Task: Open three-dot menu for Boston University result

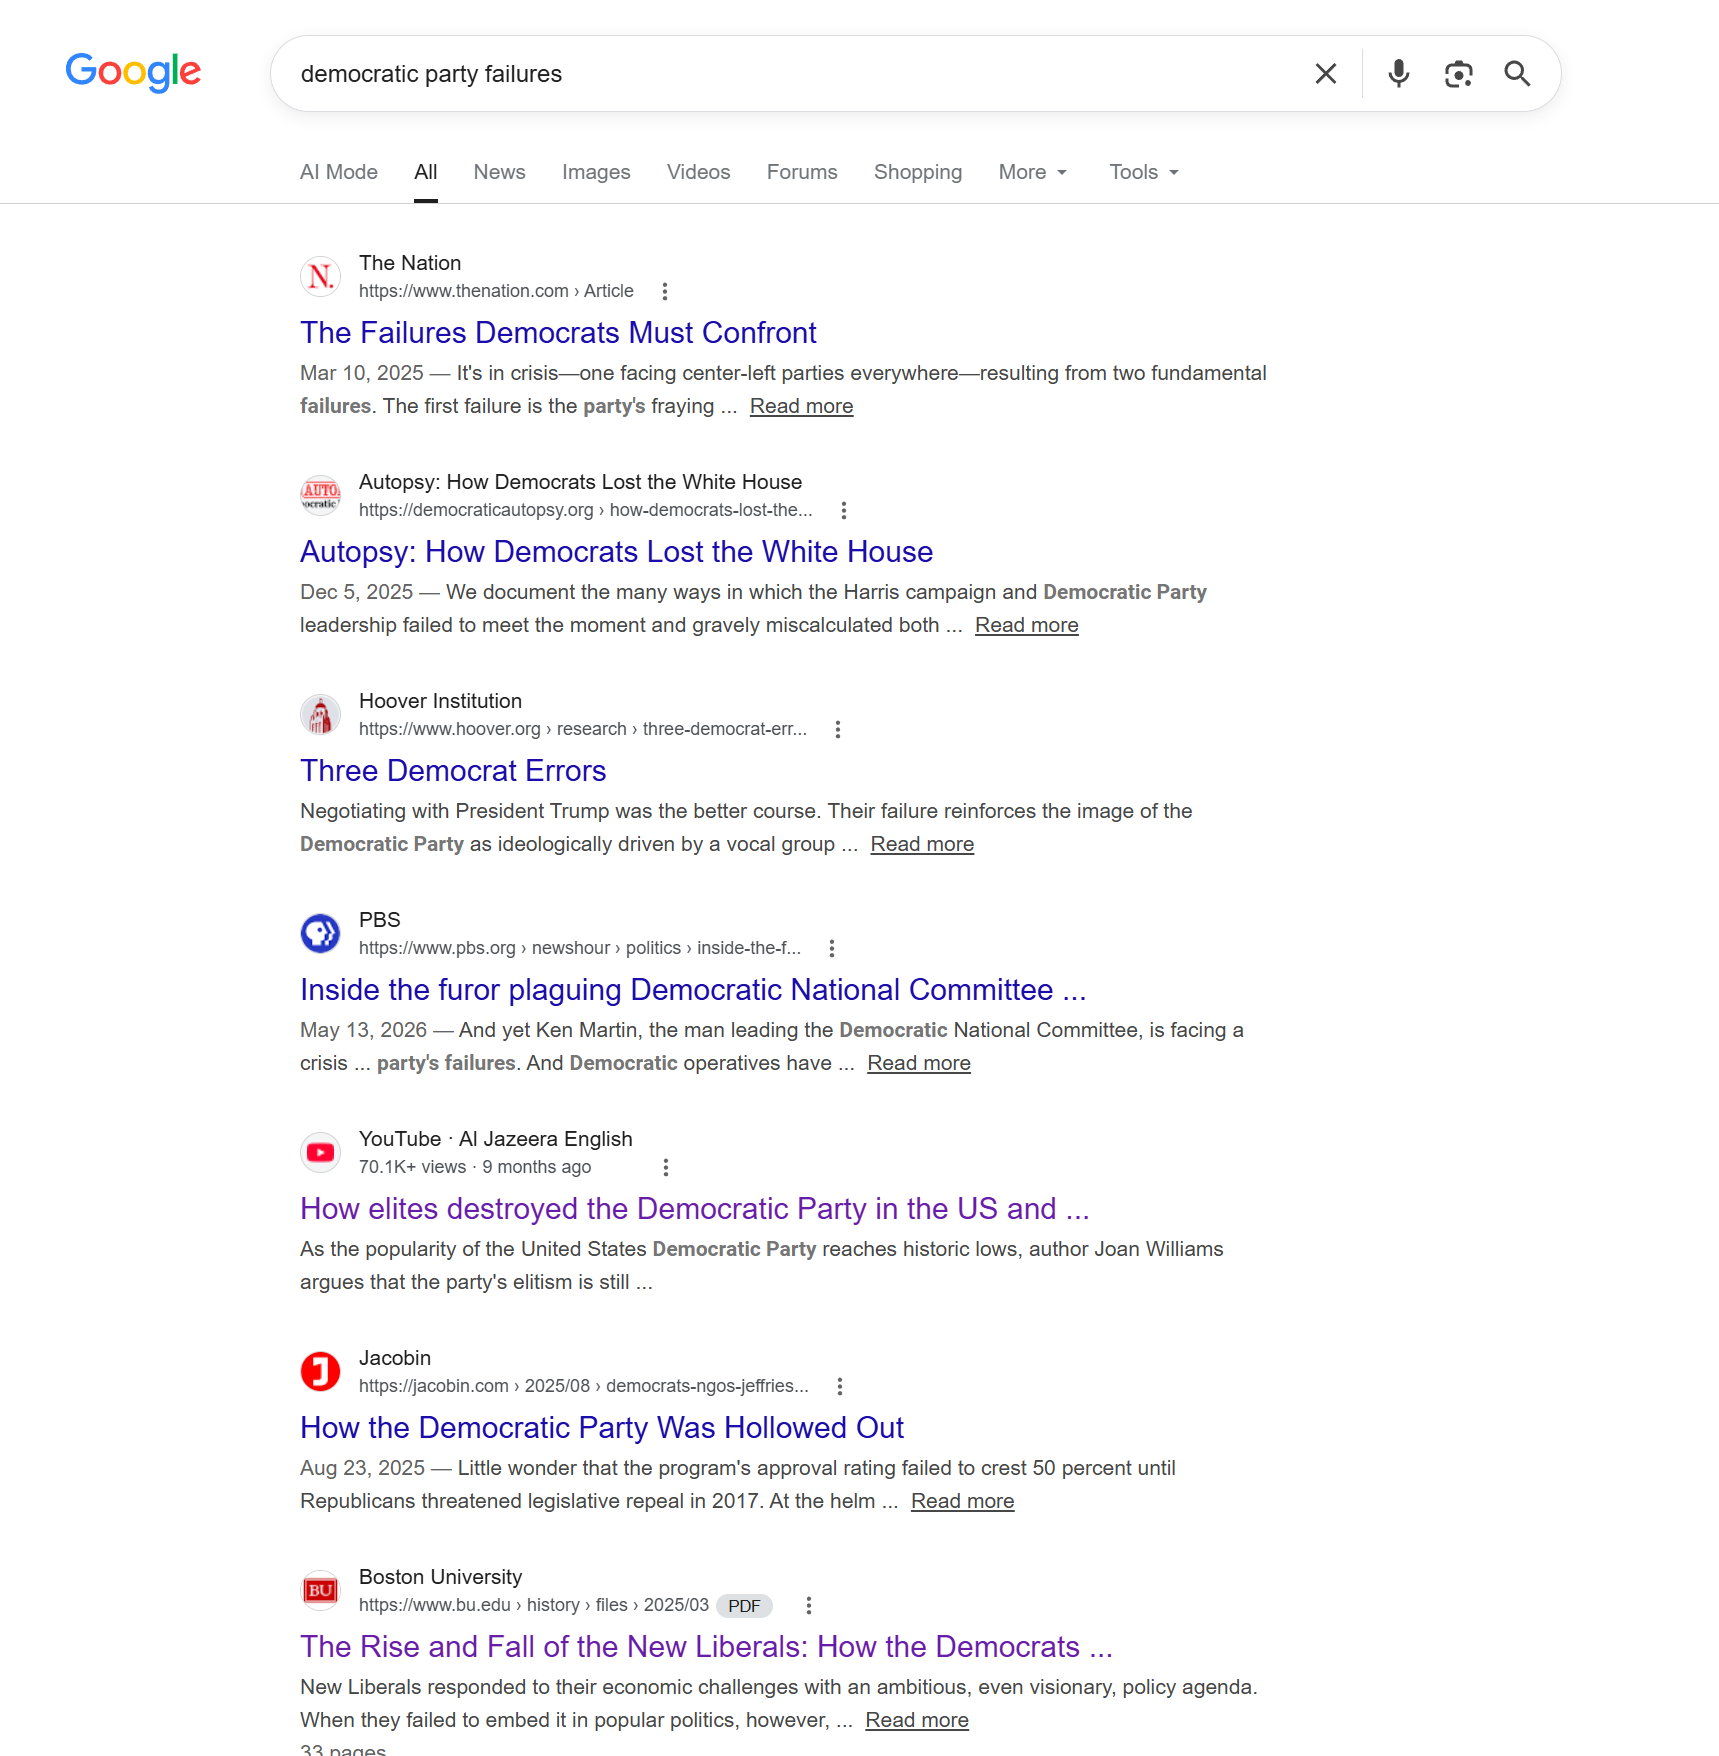Action: pos(809,1605)
